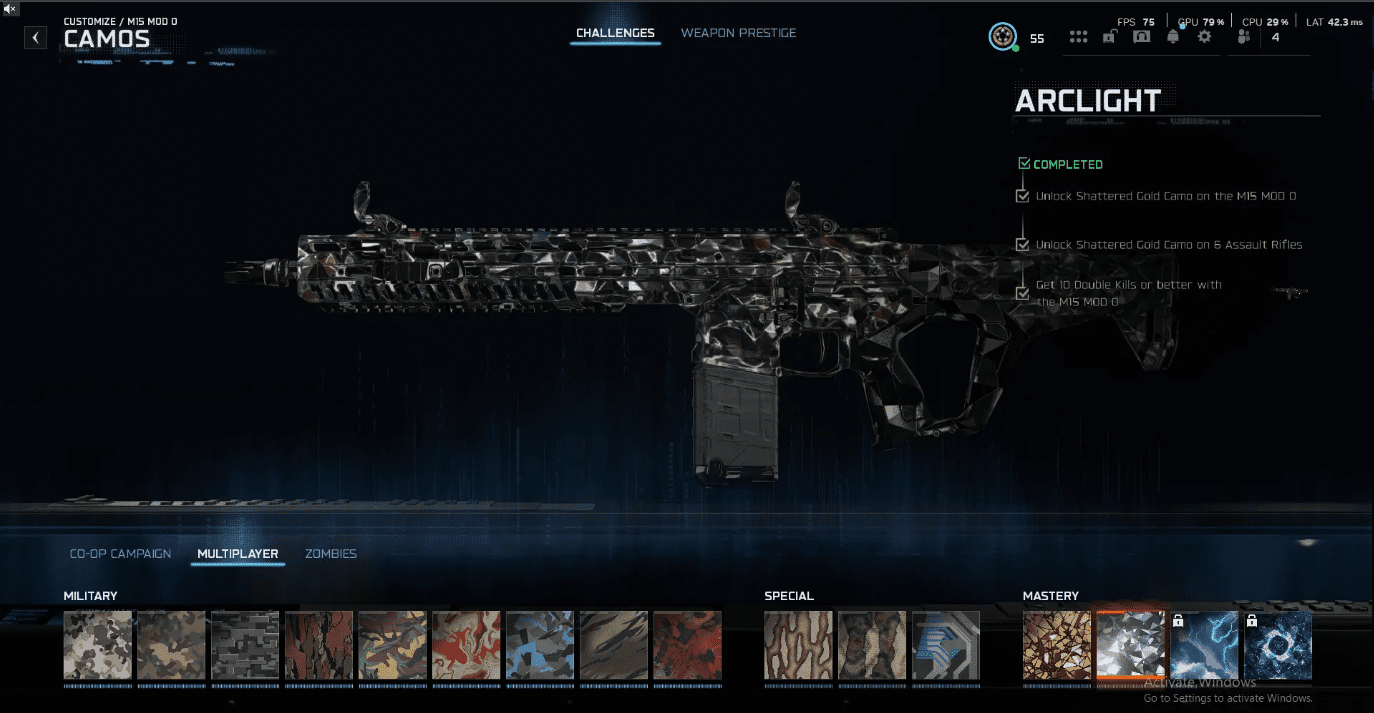The image size is (1374, 713).
Task: Click the Shattered Gold M15 MOD 0 checkbox
Action: tap(1022, 196)
